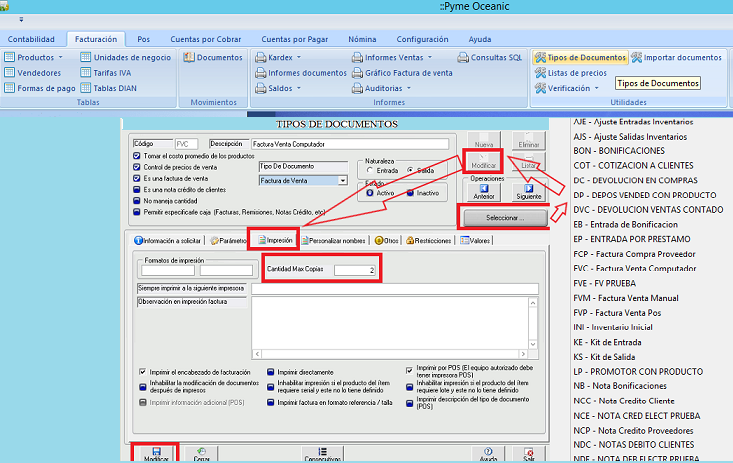Switch to Restricciones tab
This screenshot has height=463, width=733.
(428, 240)
